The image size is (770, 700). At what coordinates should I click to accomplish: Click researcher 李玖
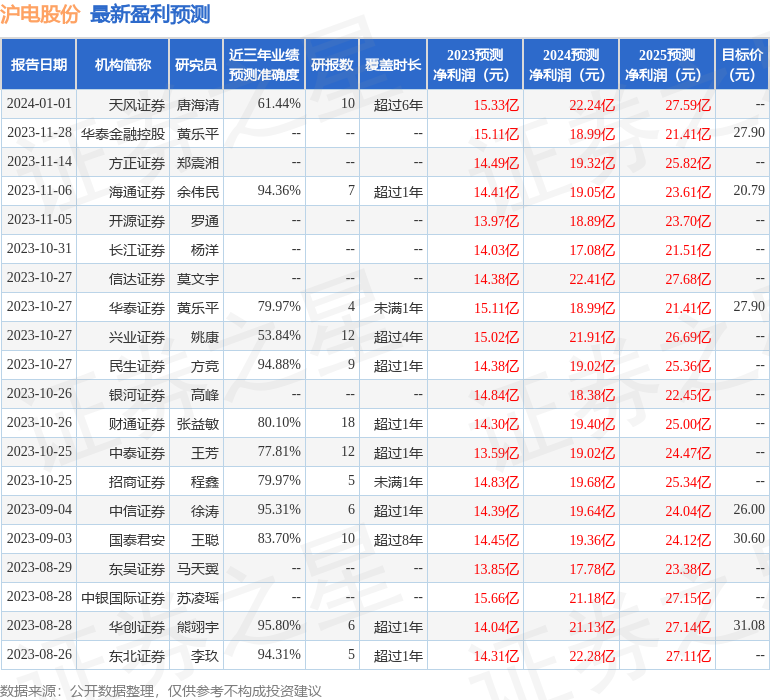pos(205,656)
